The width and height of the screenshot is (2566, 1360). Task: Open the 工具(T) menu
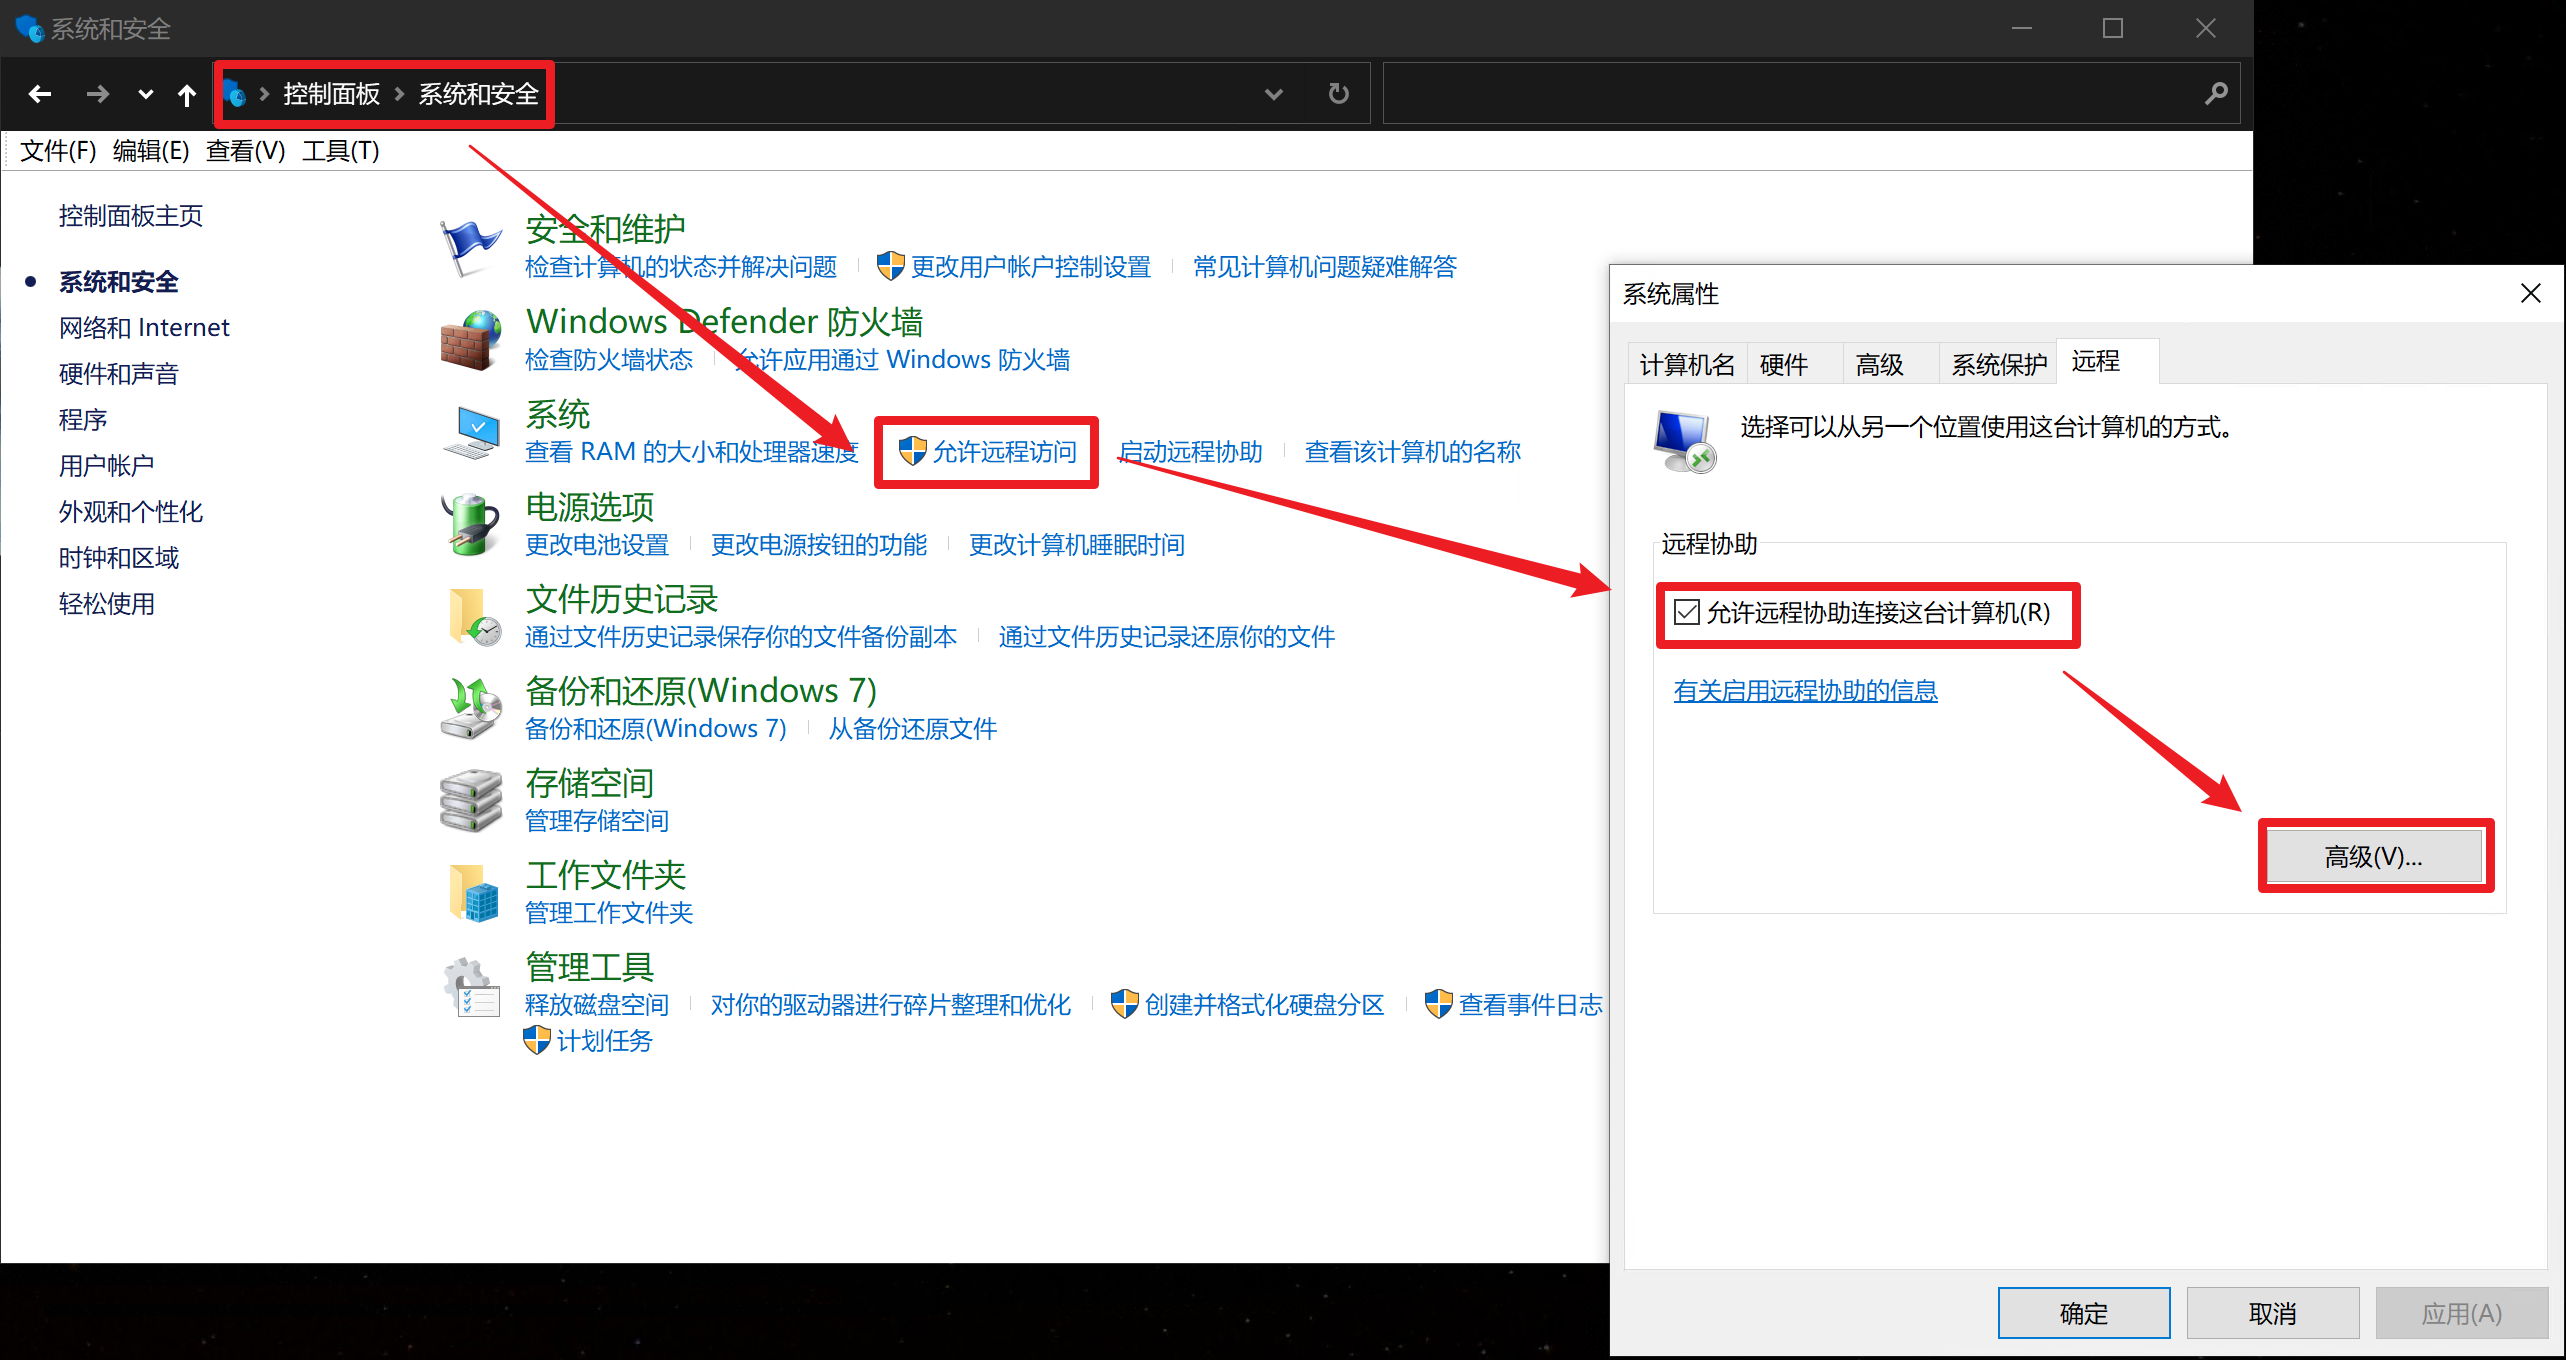click(x=341, y=151)
